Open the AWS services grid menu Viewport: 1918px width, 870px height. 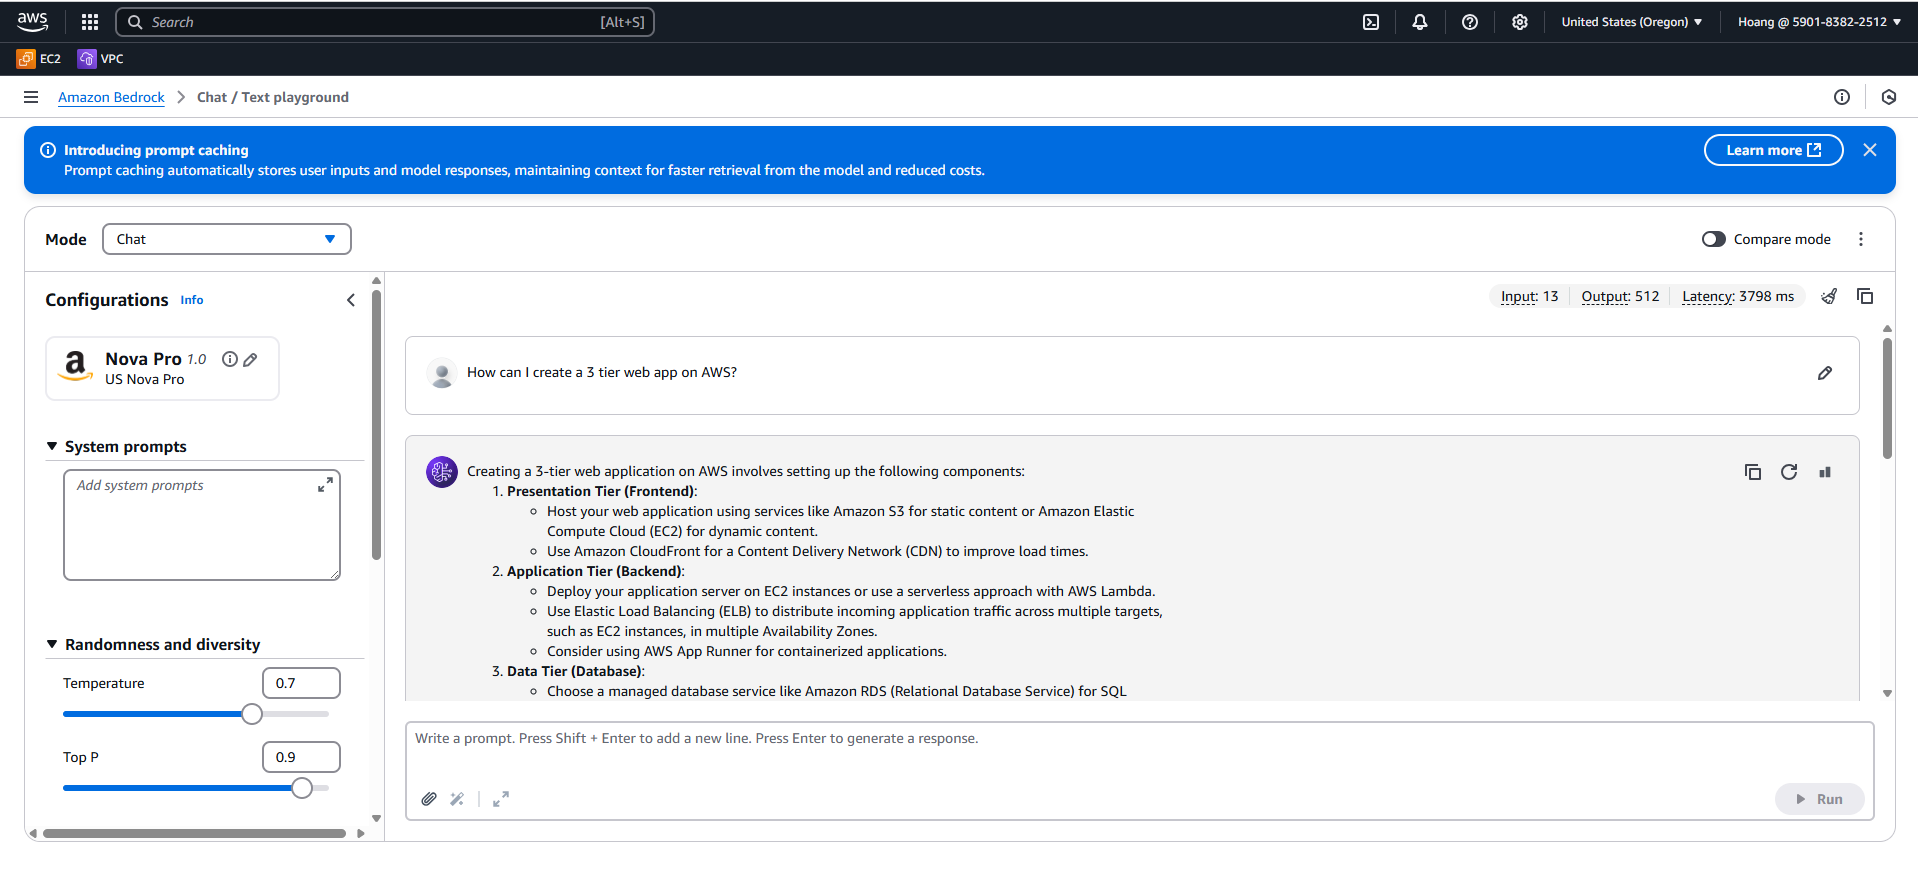pyautogui.click(x=90, y=22)
